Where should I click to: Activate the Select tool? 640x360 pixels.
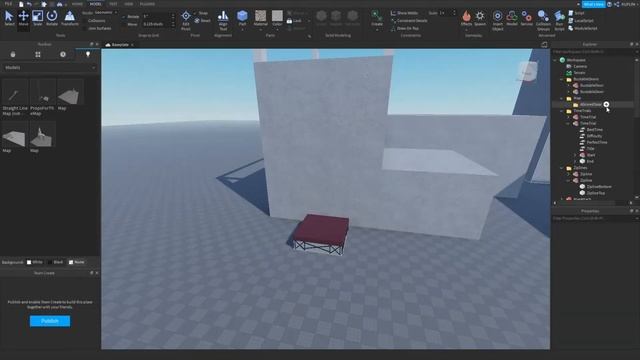coord(9,18)
